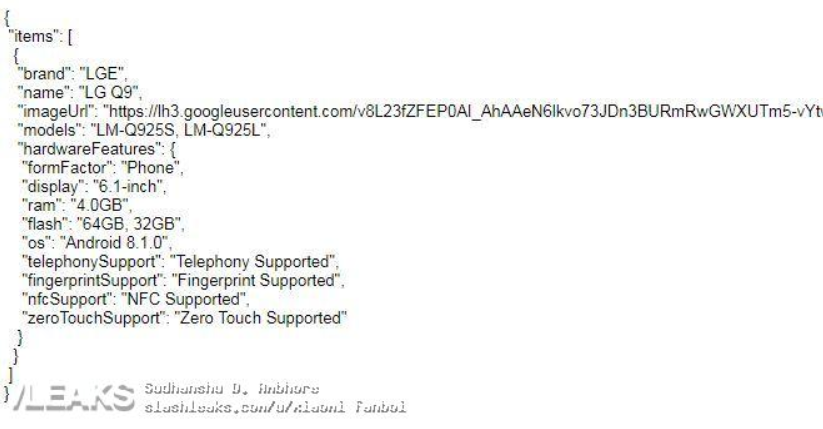Viewport: 823px width, 429px height.
Task: Click the "64GB, 32GB" flash value
Action: pyautogui.click(x=129, y=224)
